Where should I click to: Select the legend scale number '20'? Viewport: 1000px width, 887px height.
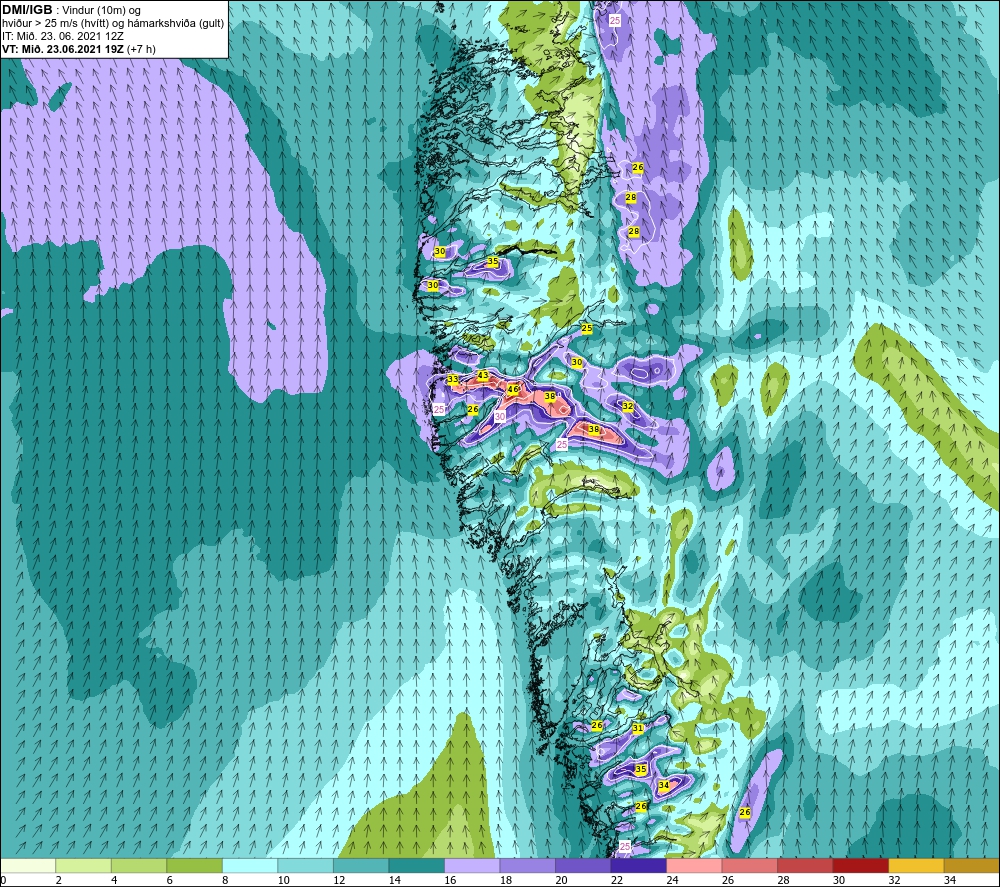(x=561, y=880)
